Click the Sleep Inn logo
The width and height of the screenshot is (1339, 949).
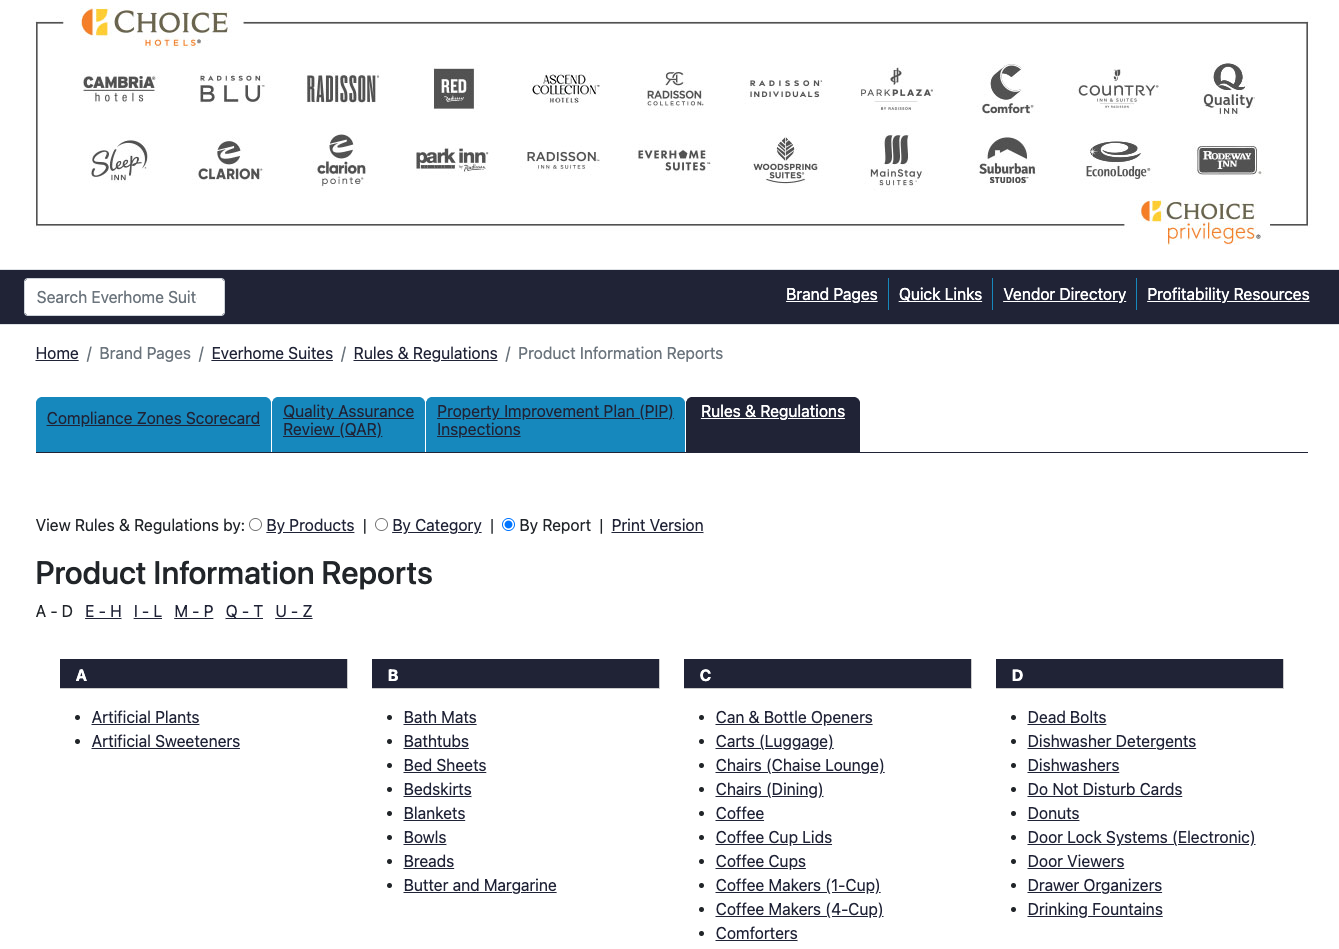coord(119,161)
